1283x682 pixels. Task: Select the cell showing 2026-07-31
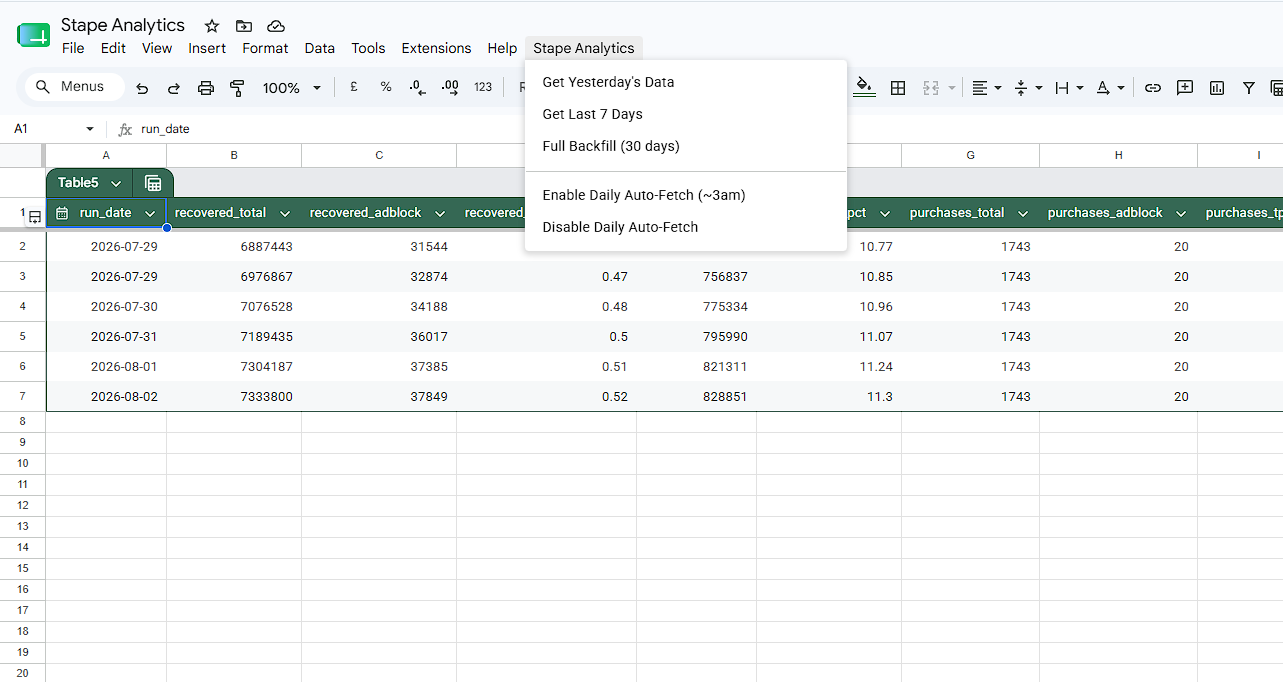[106, 337]
